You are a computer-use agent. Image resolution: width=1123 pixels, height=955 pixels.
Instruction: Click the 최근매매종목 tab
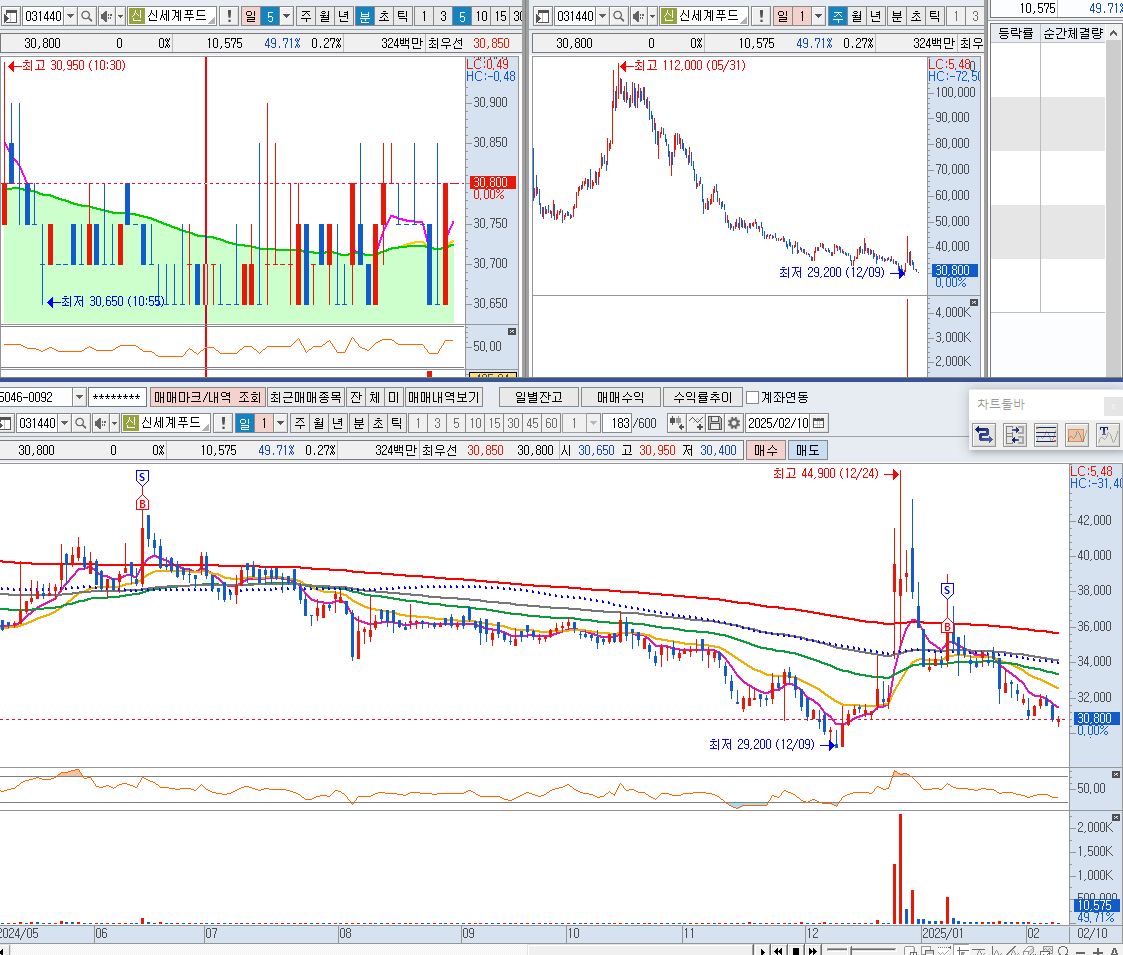point(306,397)
